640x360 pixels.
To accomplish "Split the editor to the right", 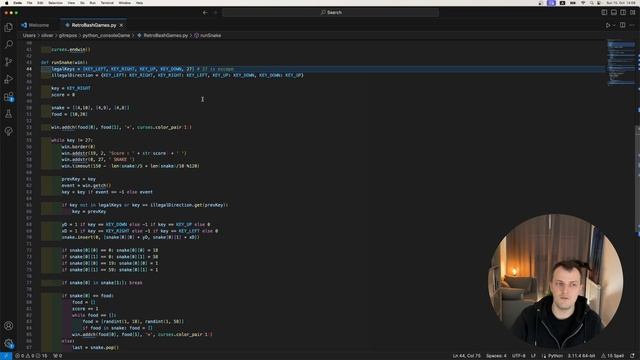I will 622,25.
